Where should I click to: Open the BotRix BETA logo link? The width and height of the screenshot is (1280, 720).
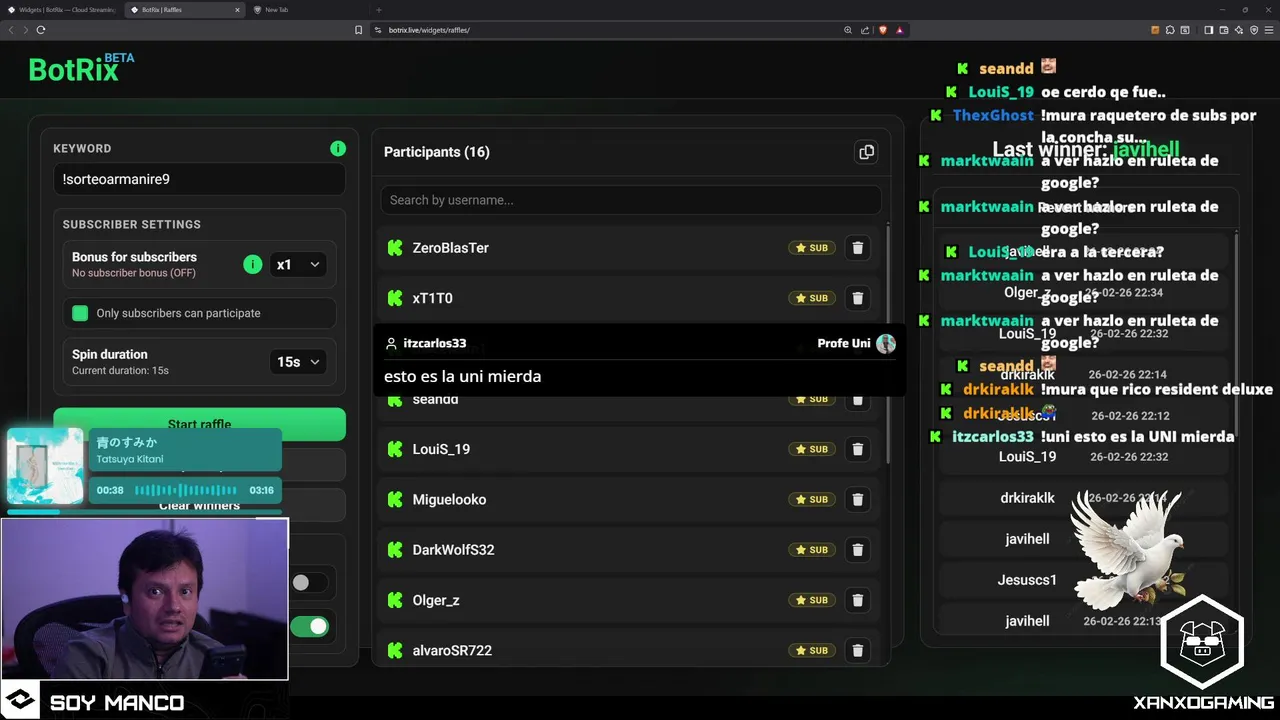click(81, 68)
